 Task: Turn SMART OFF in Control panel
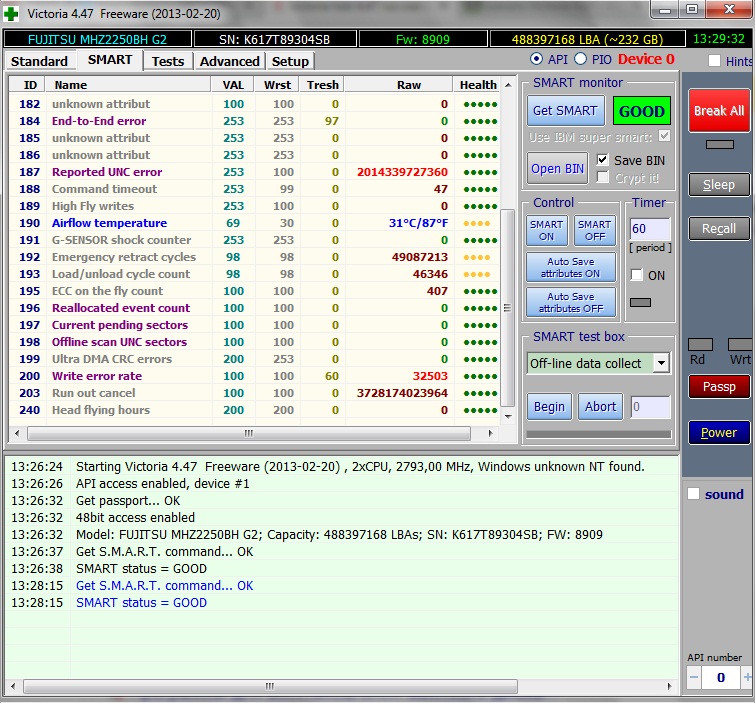594,230
